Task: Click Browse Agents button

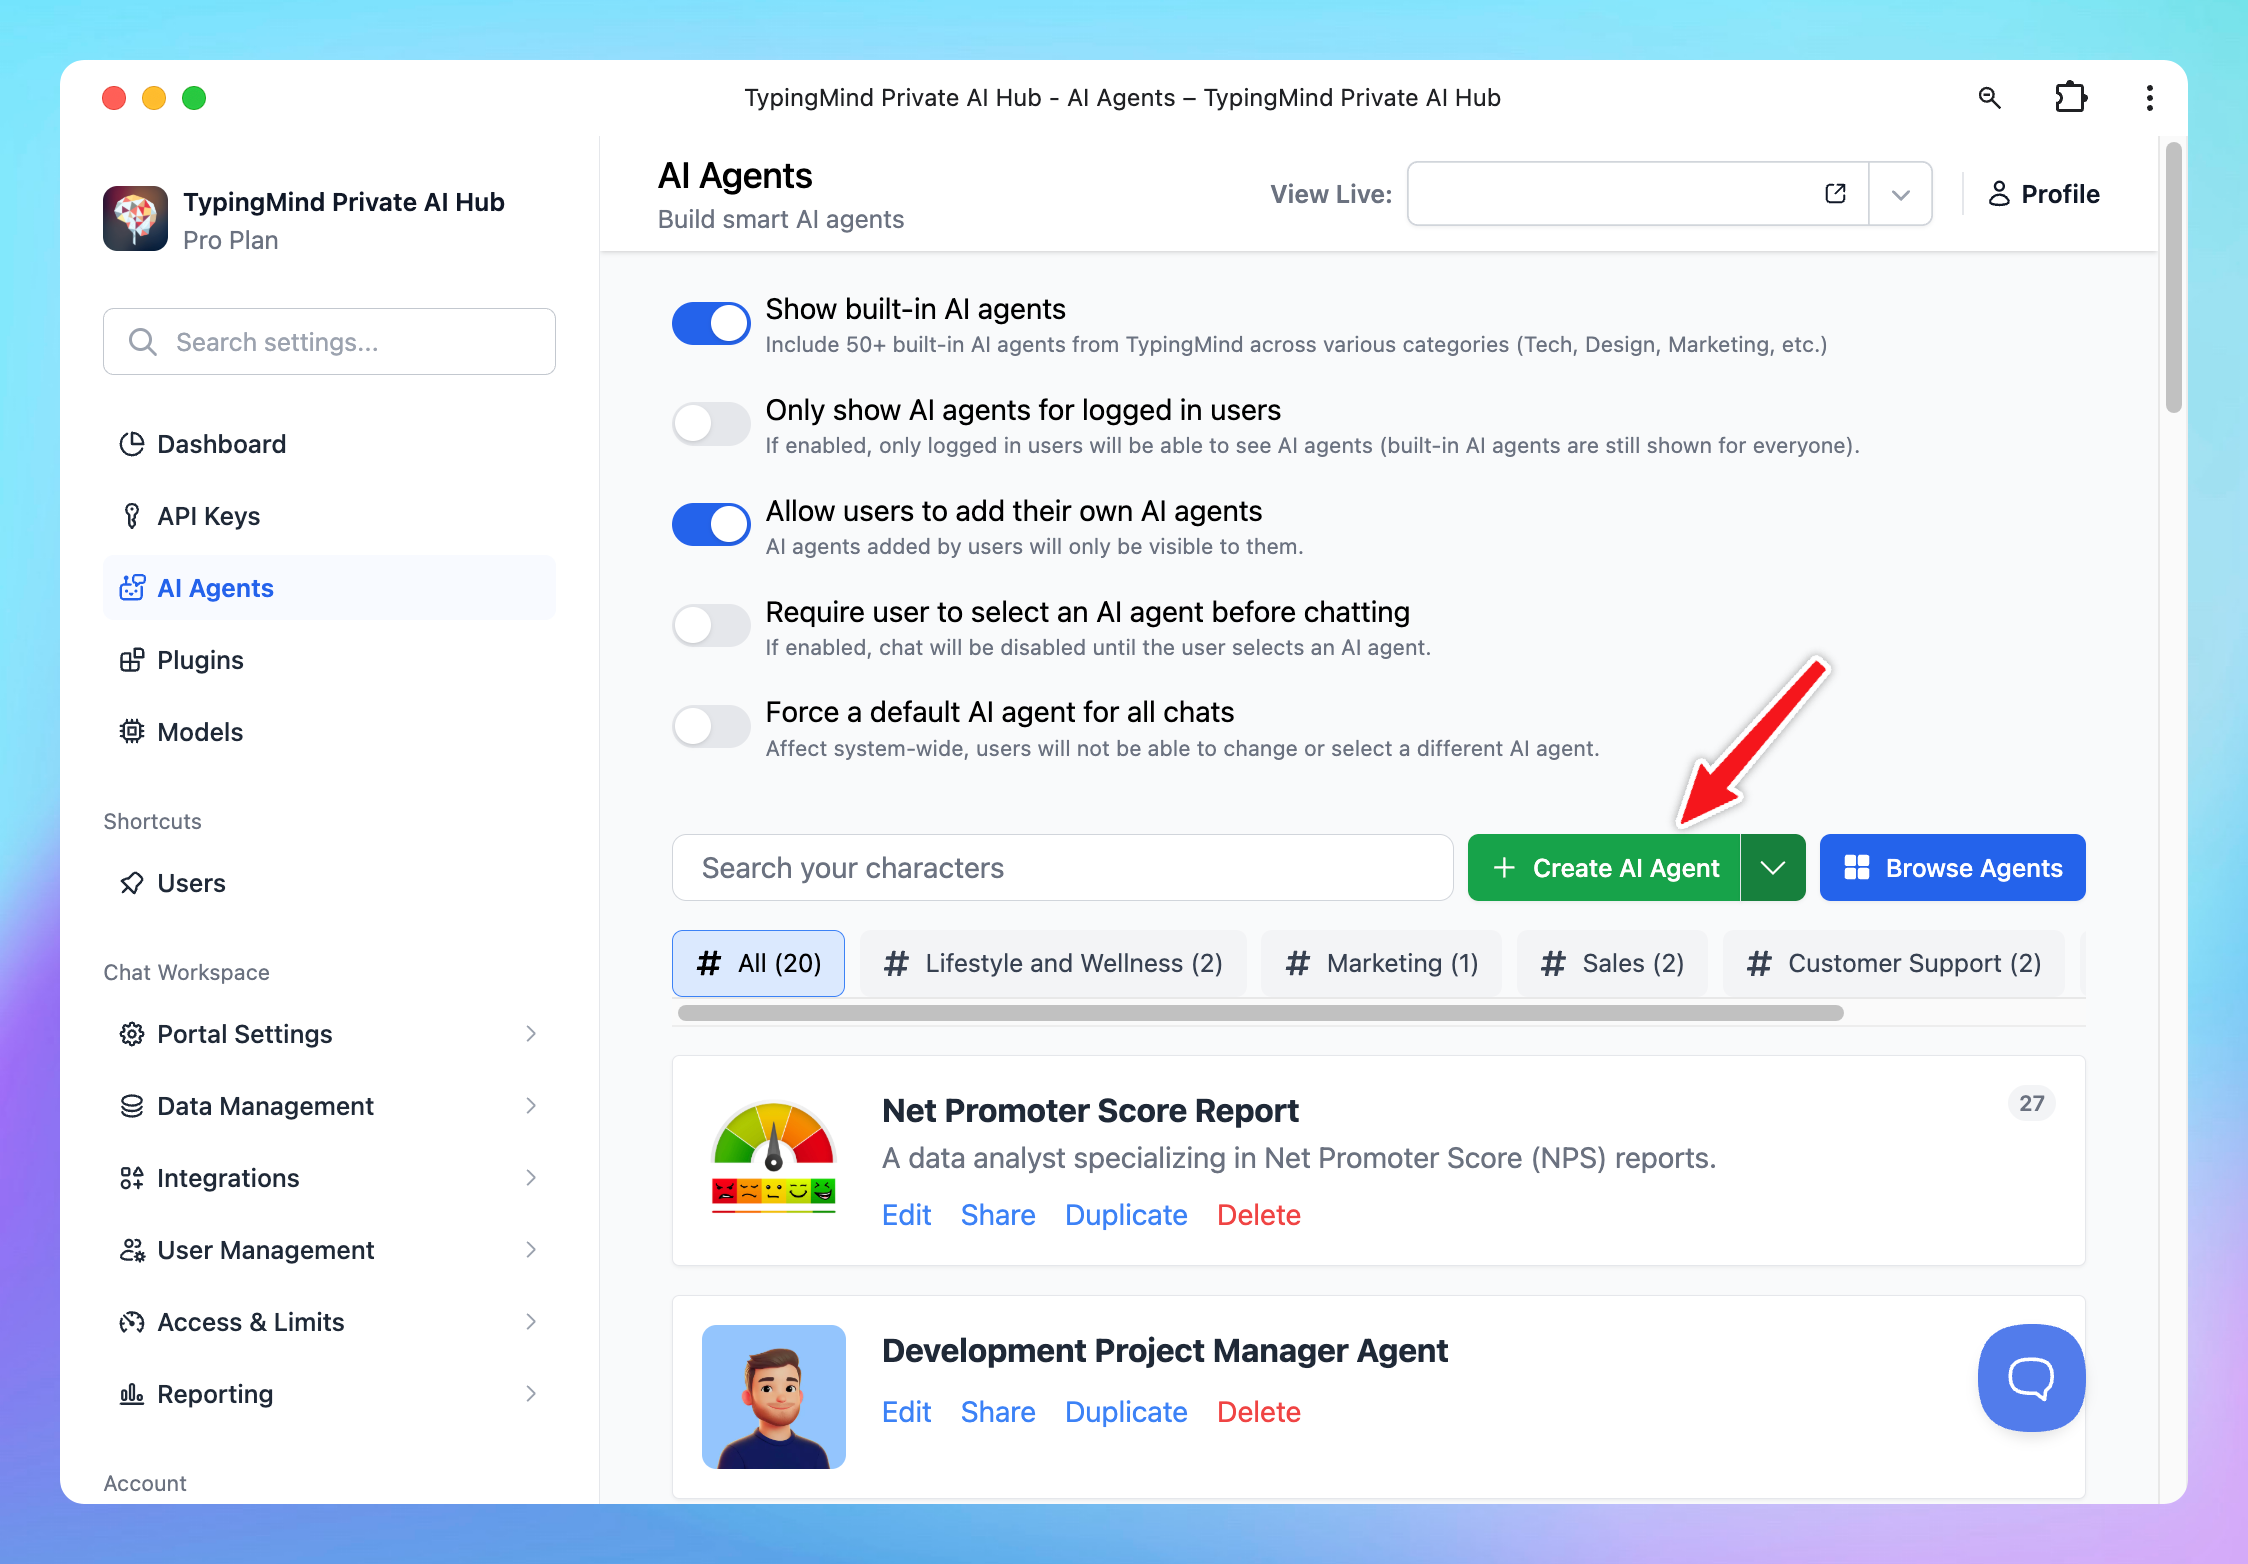Action: [x=1952, y=868]
